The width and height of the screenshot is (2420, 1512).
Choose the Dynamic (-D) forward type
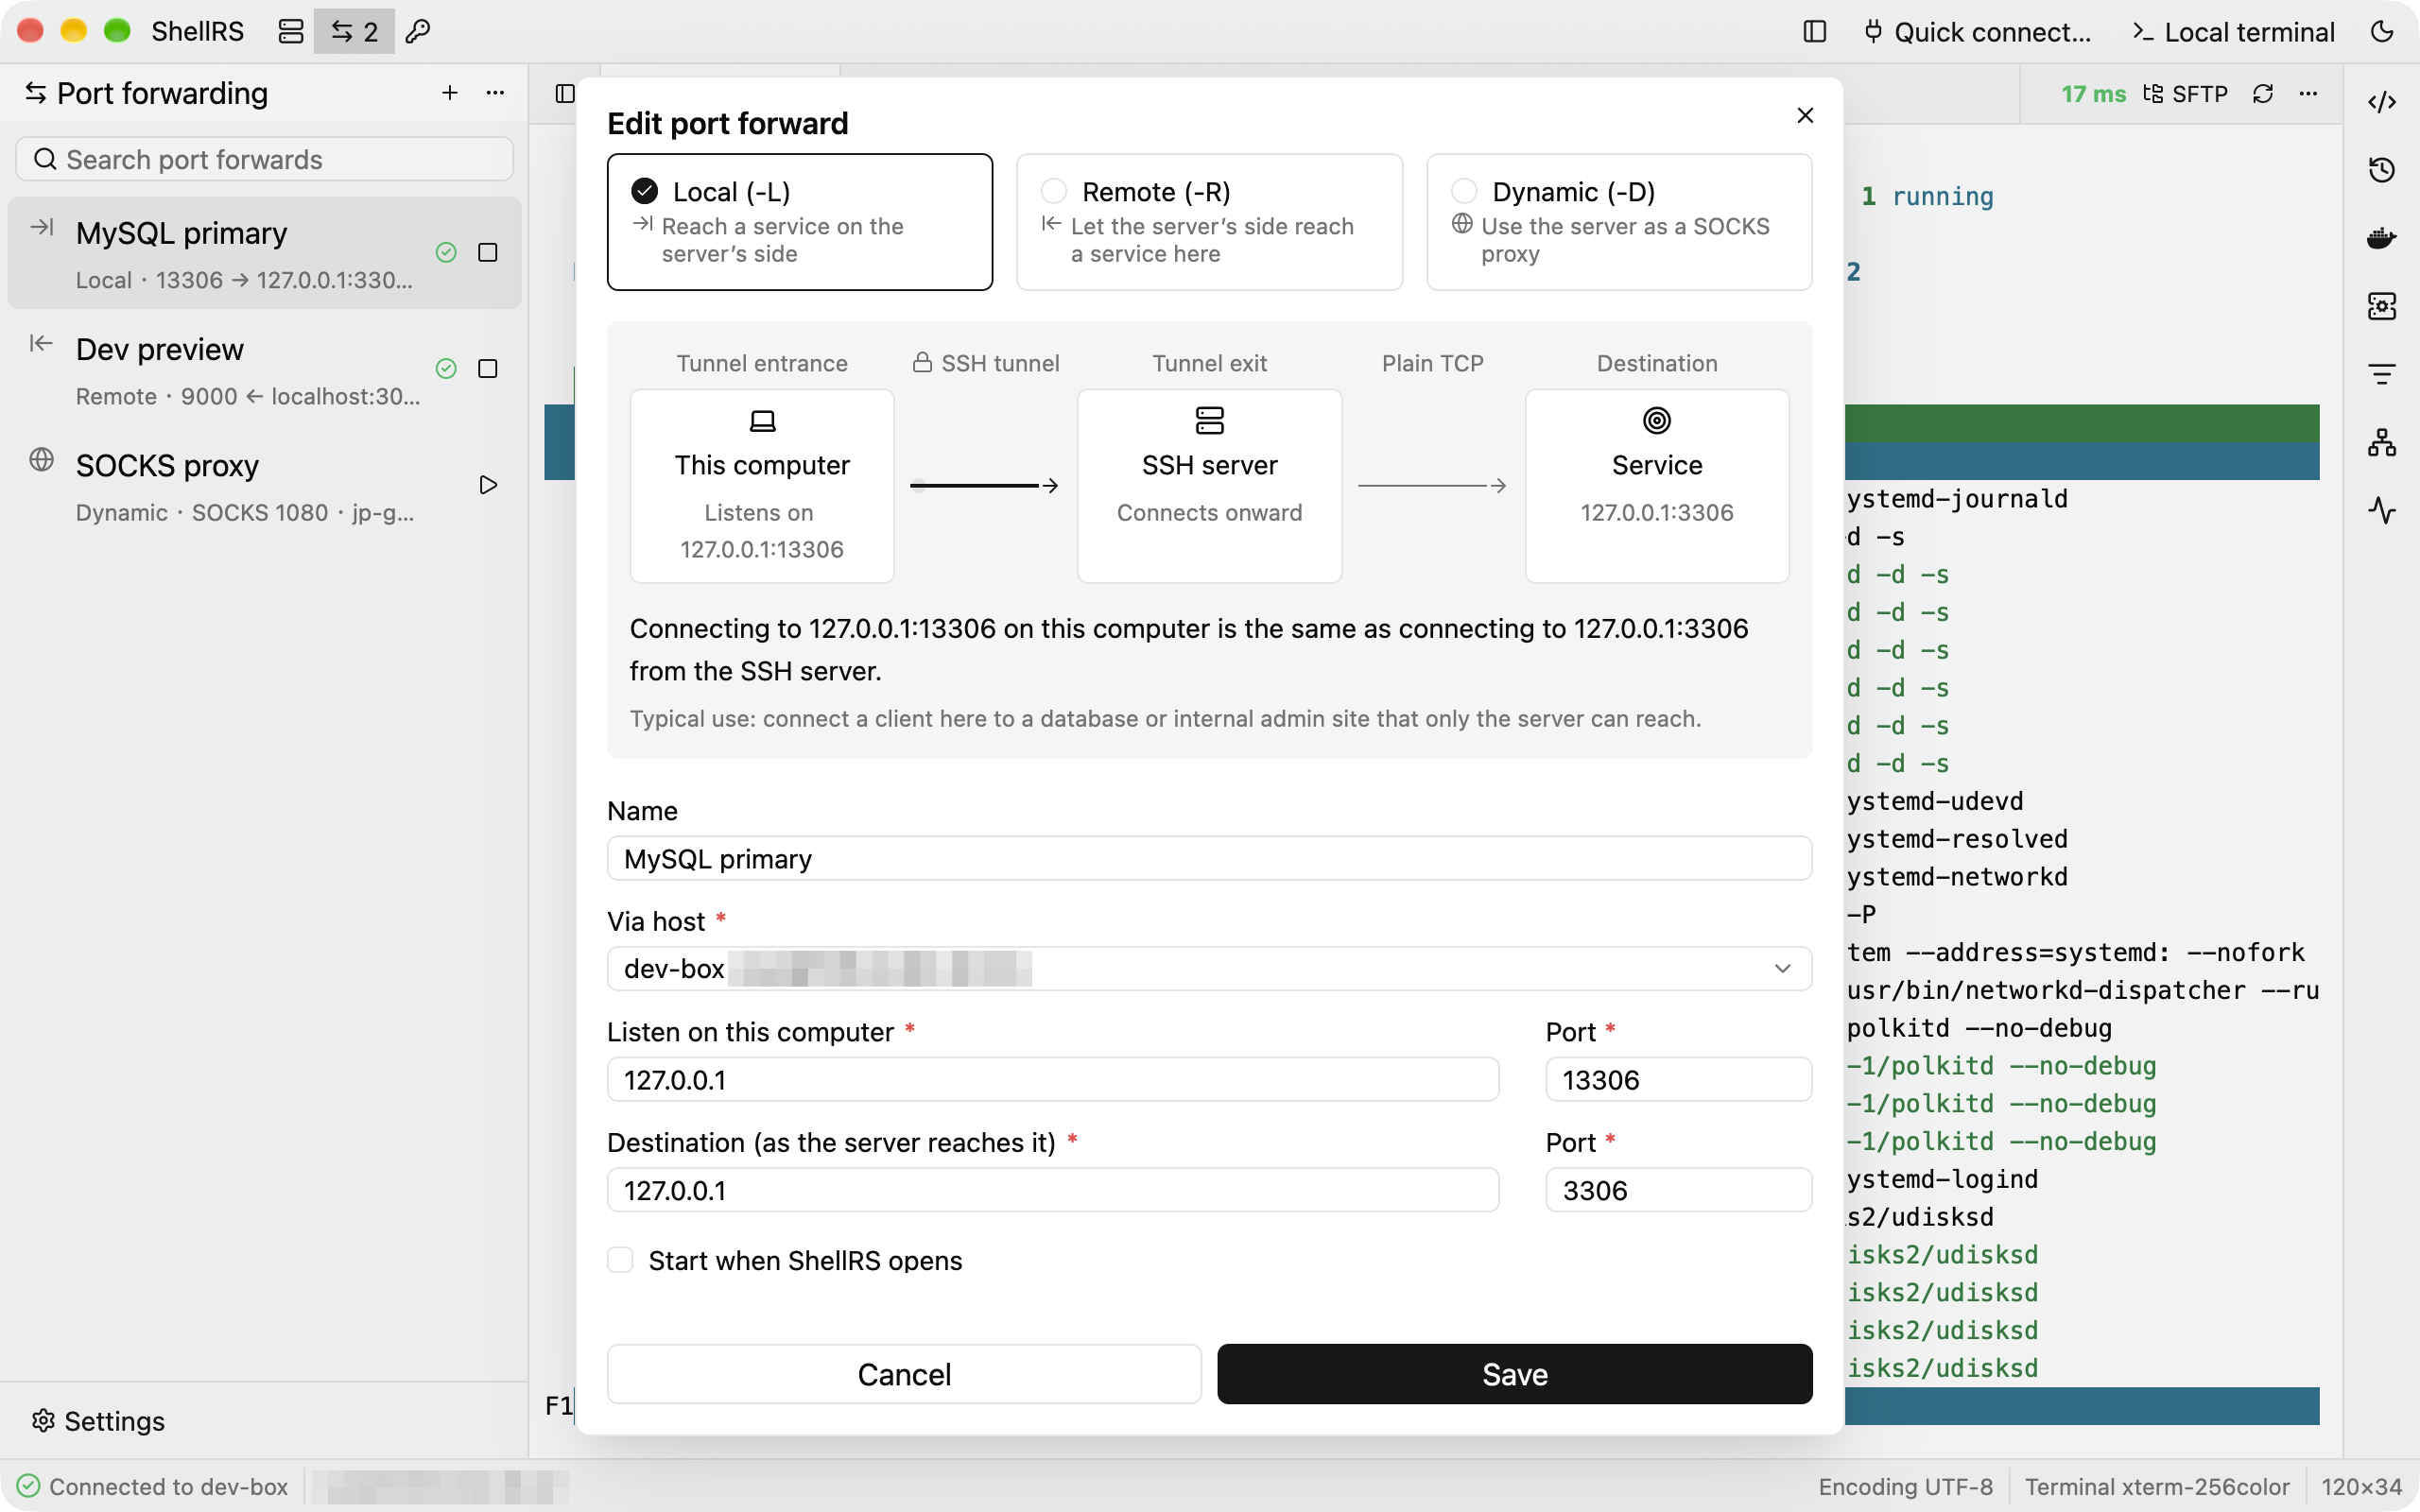[x=1619, y=221]
